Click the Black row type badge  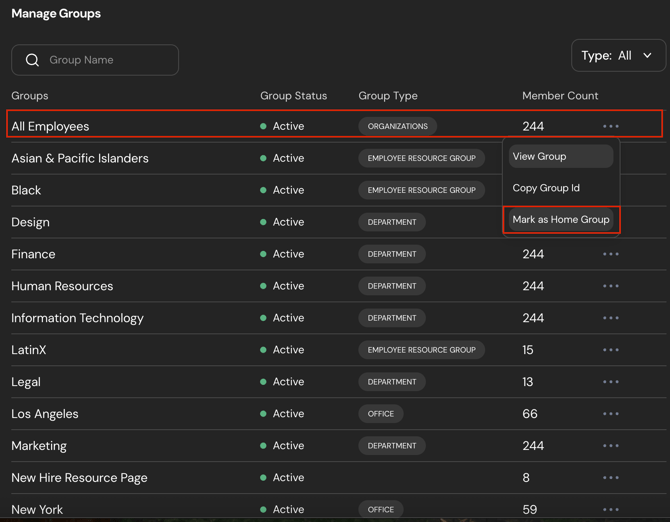pos(421,190)
